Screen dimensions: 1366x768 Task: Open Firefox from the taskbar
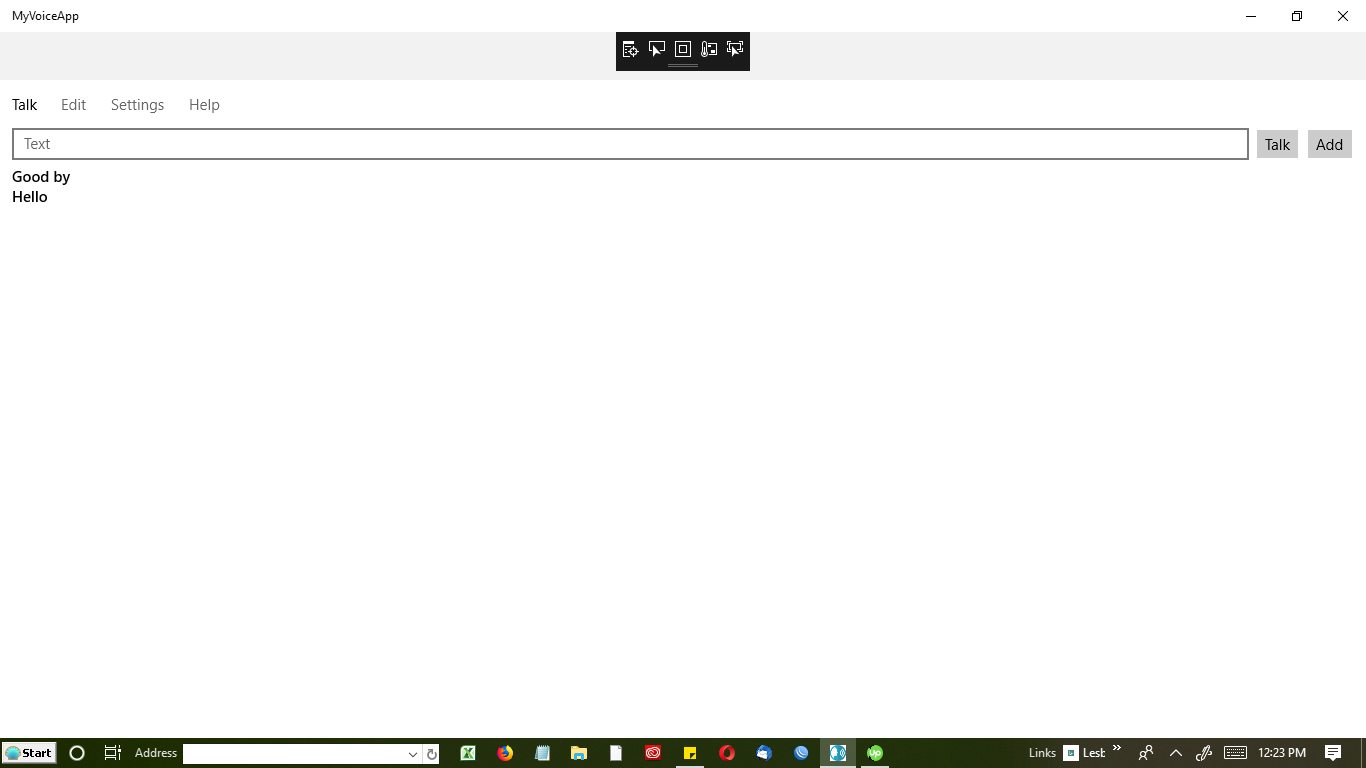[505, 752]
